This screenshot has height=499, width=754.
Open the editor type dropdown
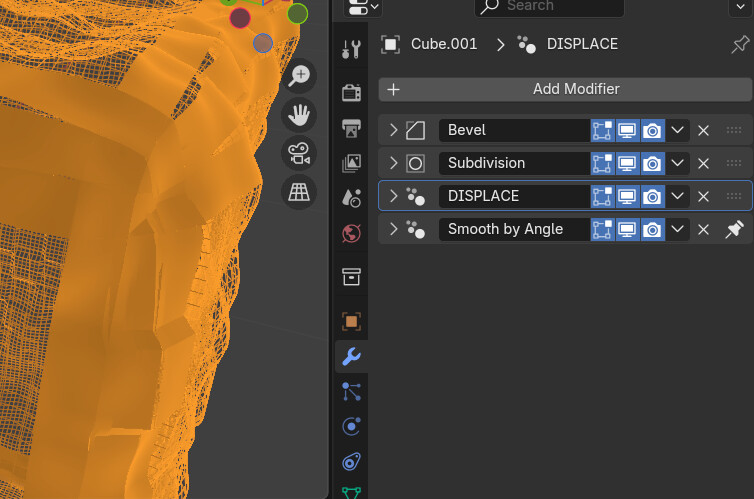pyautogui.click(x=363, y=7)
